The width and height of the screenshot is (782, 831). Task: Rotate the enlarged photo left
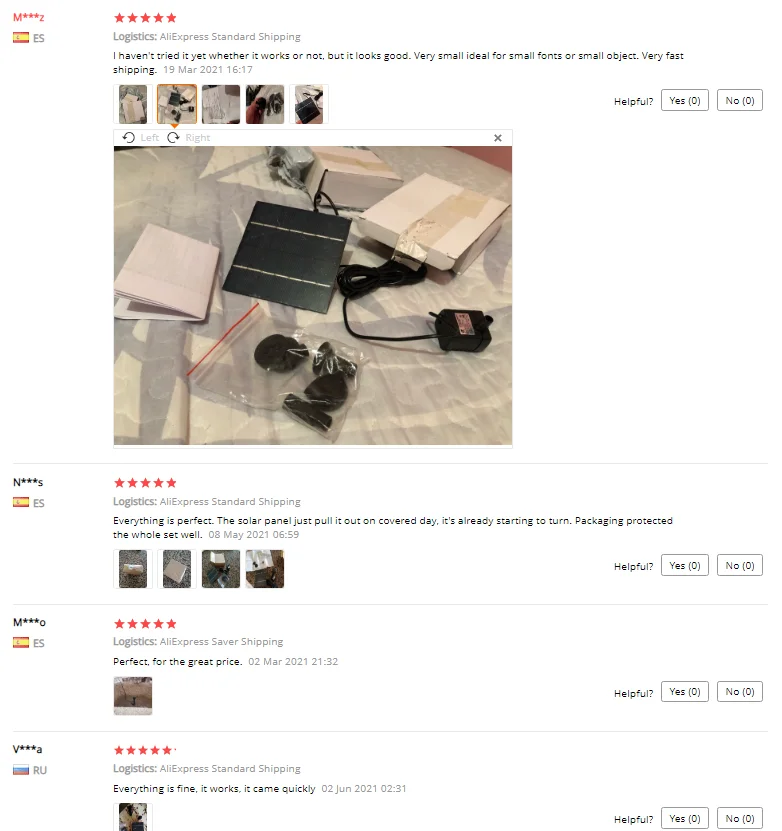[140, 138]
